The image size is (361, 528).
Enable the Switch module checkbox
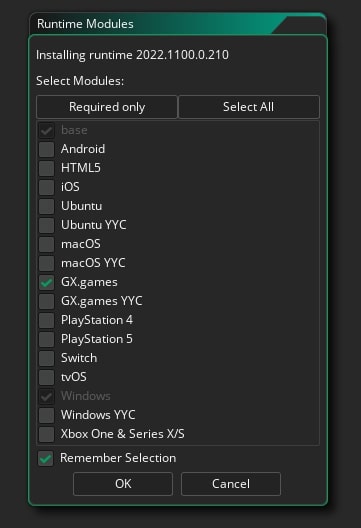pyautogui.click(x=46, y=358)
